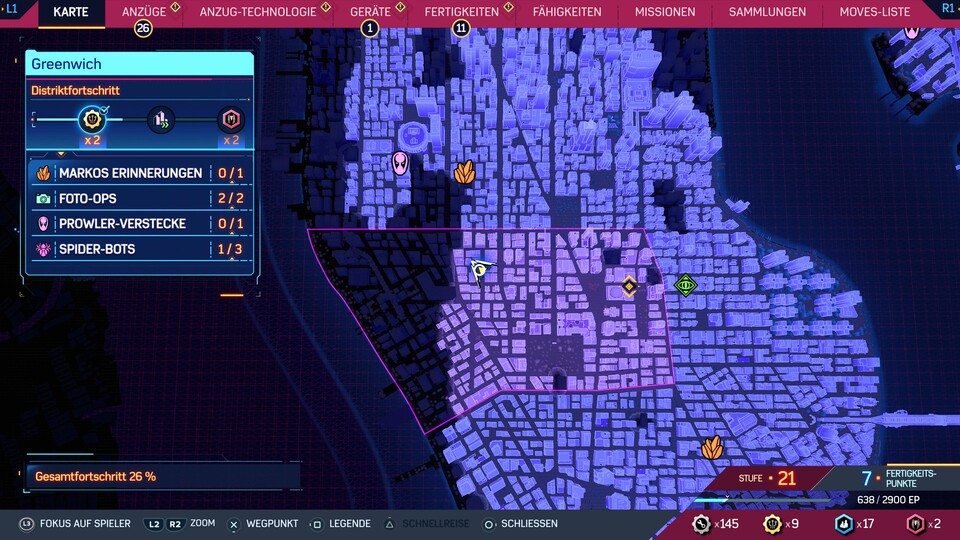Click the Geräte badge showing 1

pos(369,28)
